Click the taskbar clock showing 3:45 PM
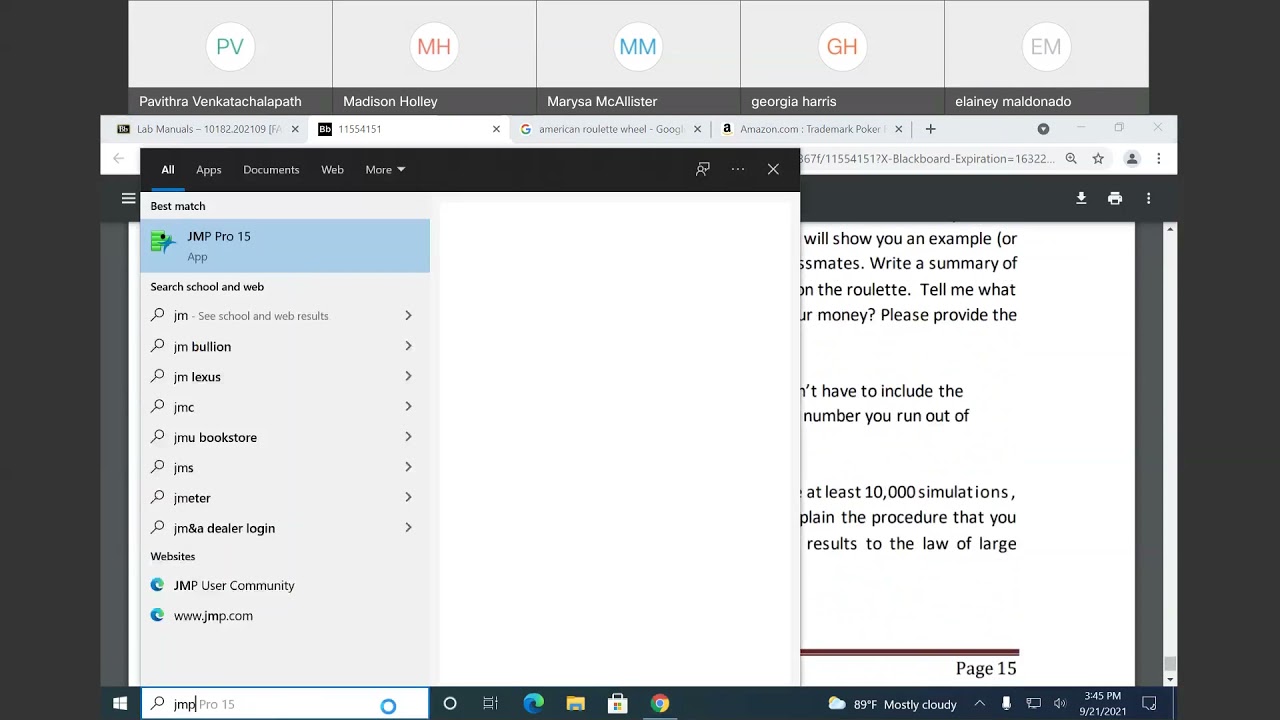The image size is (1280, 720). pos(1102,704)
